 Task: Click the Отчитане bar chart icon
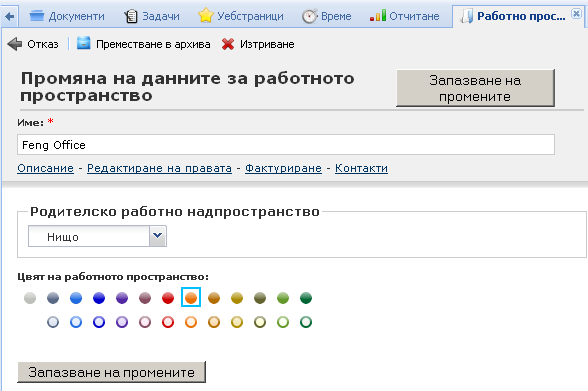click(x=378, y=16)
